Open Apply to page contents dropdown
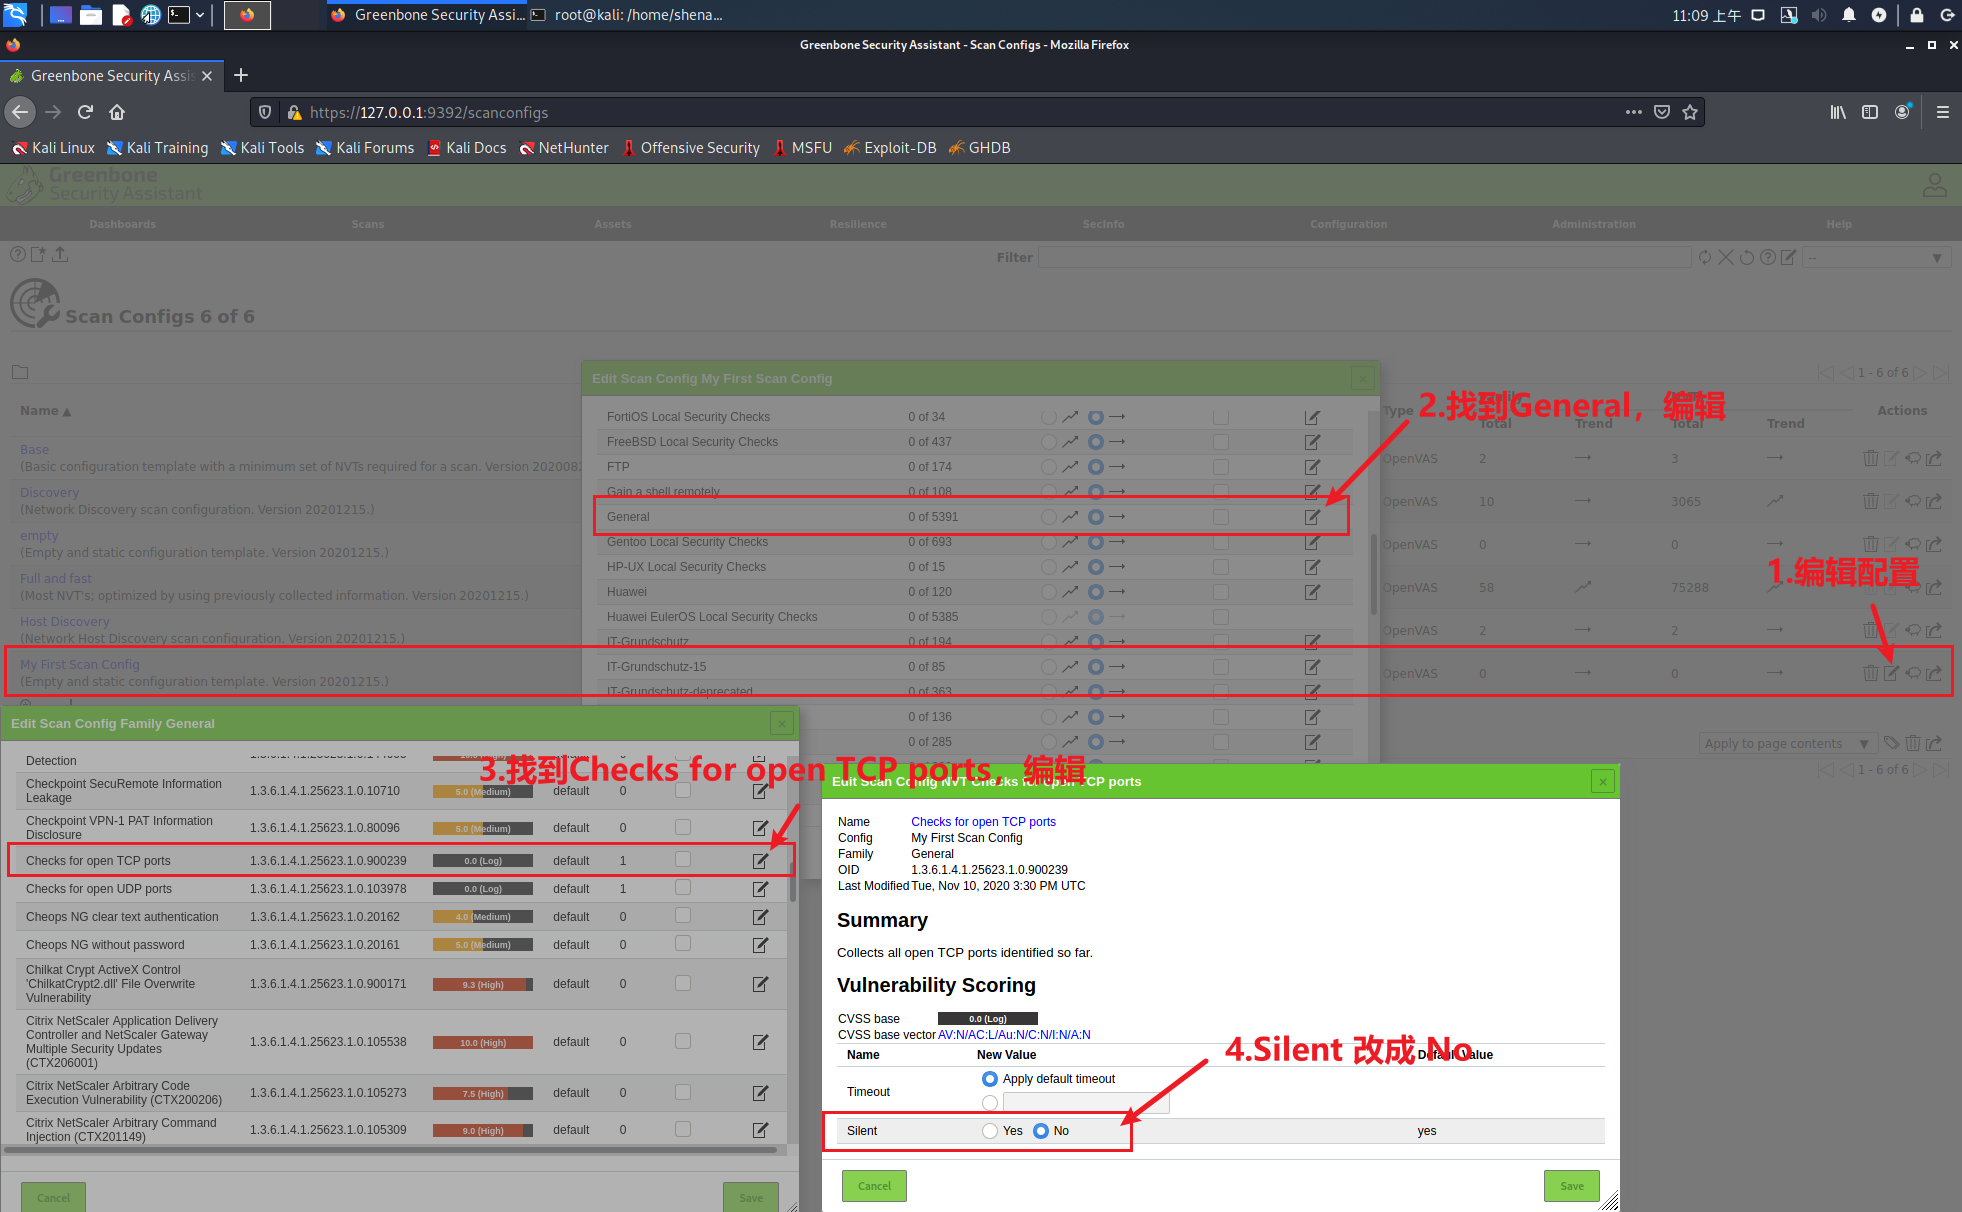 coord(1785,743)
